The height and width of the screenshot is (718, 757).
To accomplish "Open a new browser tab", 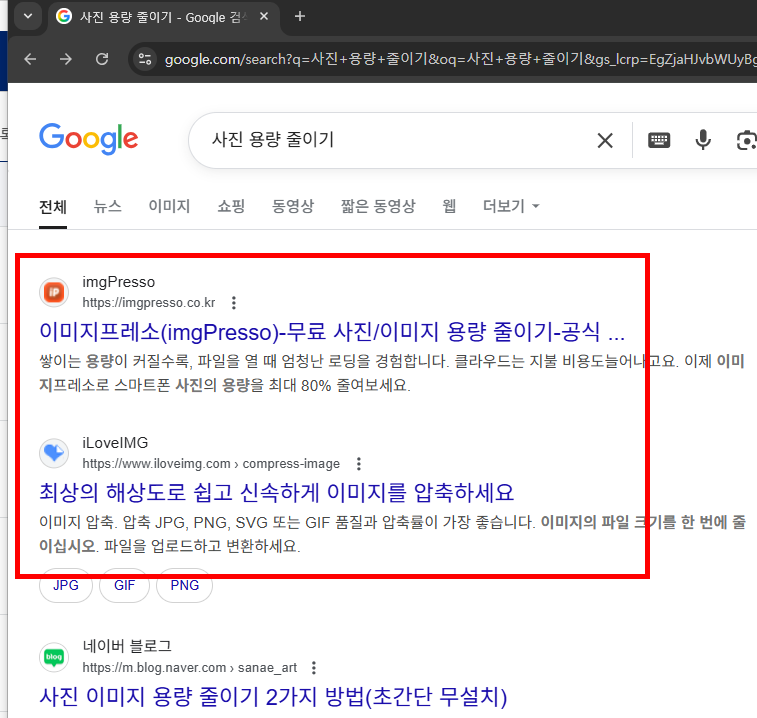I will pos(300,16).
